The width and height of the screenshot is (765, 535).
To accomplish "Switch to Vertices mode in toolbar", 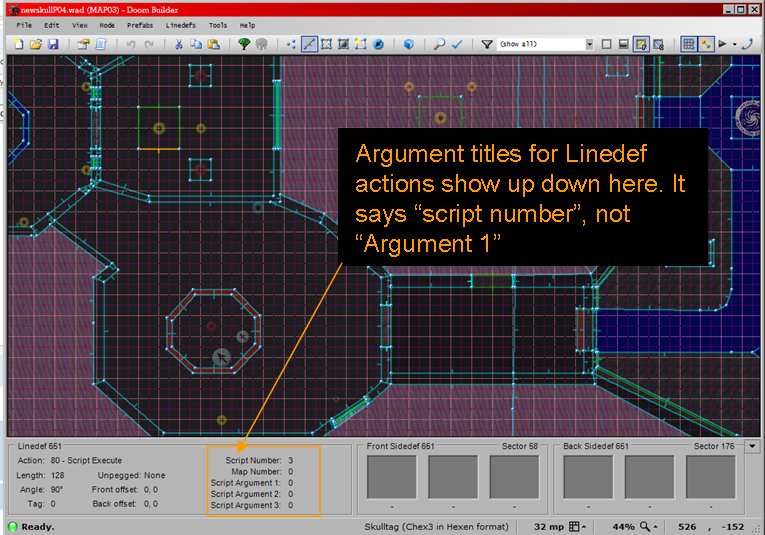I will (292, 44).
